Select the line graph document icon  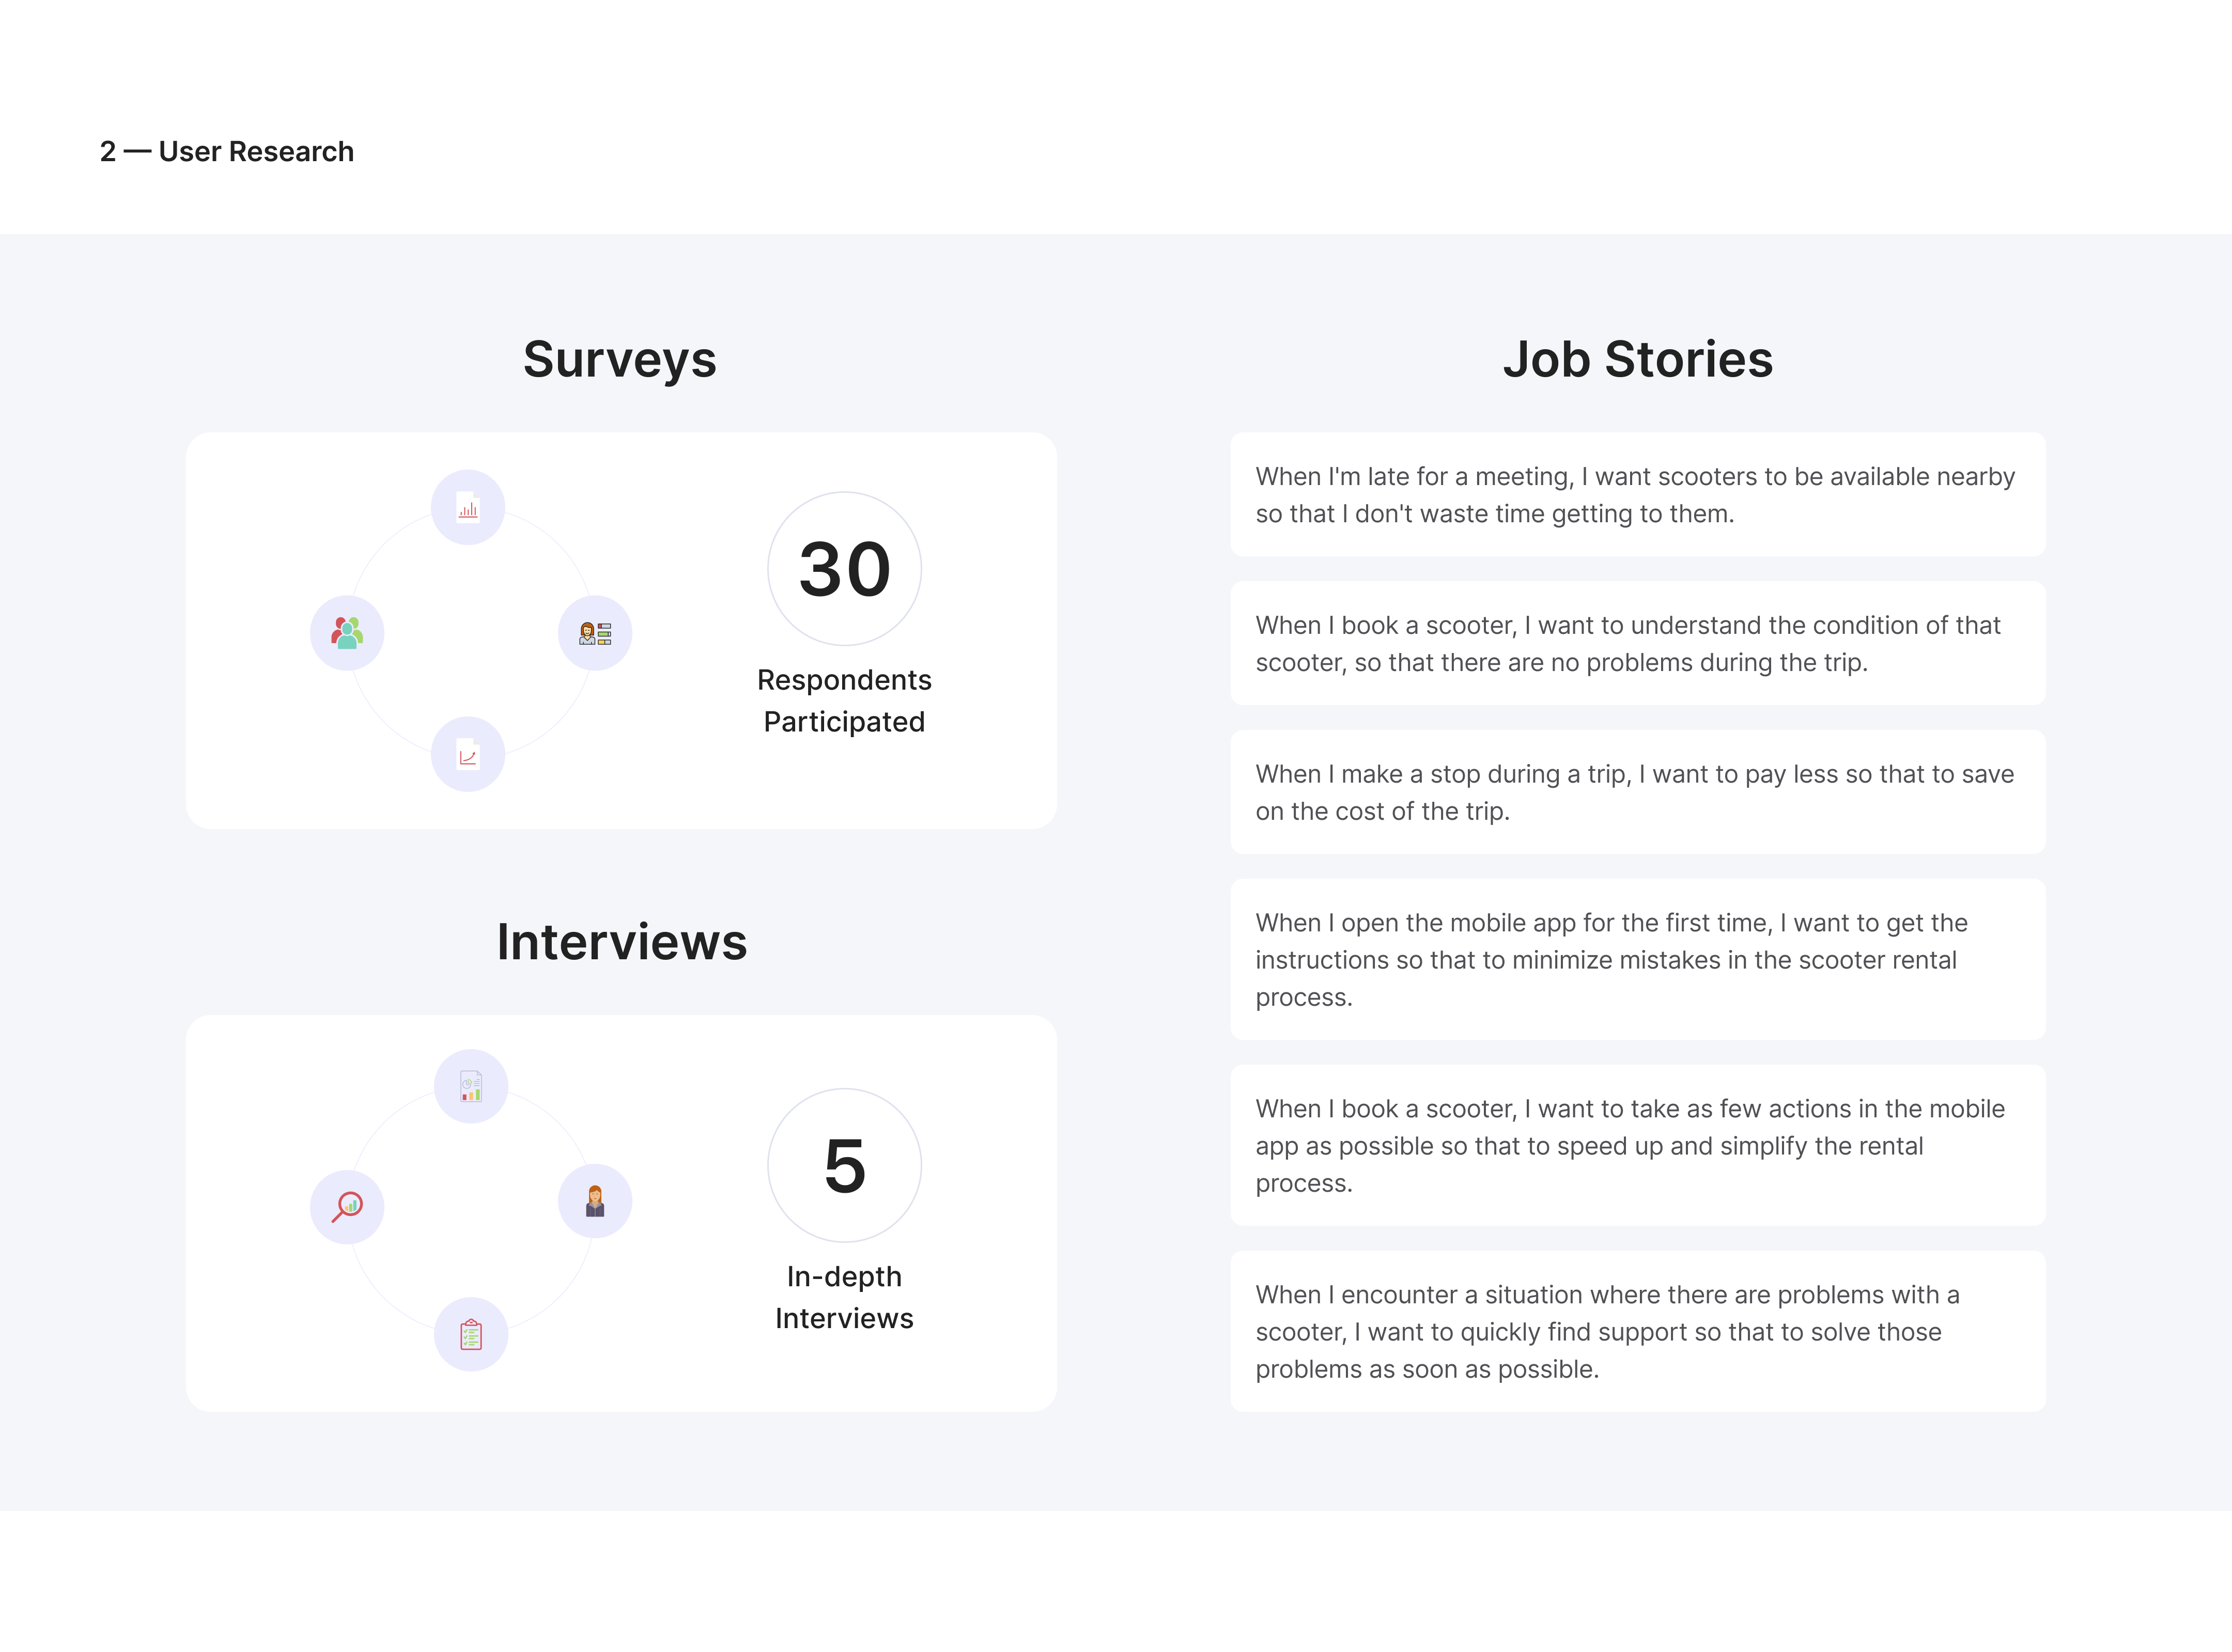coord(468,754)
